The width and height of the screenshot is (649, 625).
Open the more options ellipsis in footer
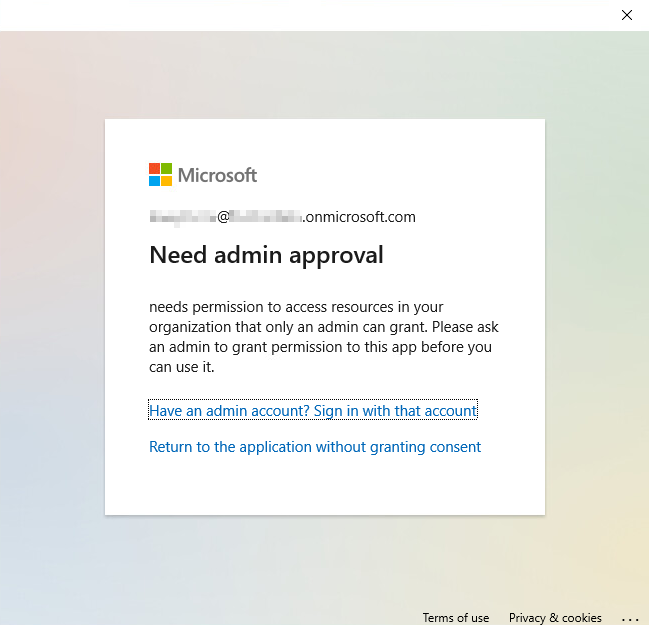629,618
